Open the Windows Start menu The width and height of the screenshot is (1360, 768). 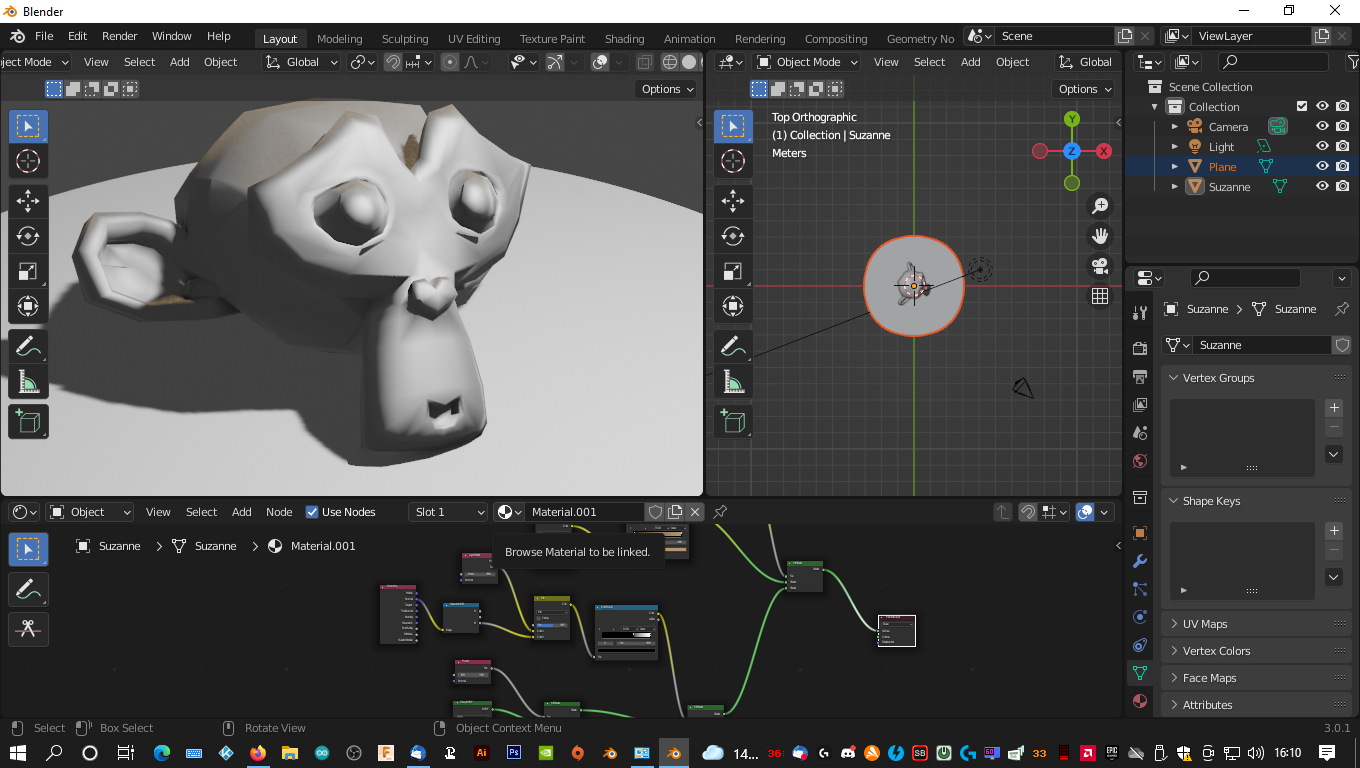pos(18,753)
